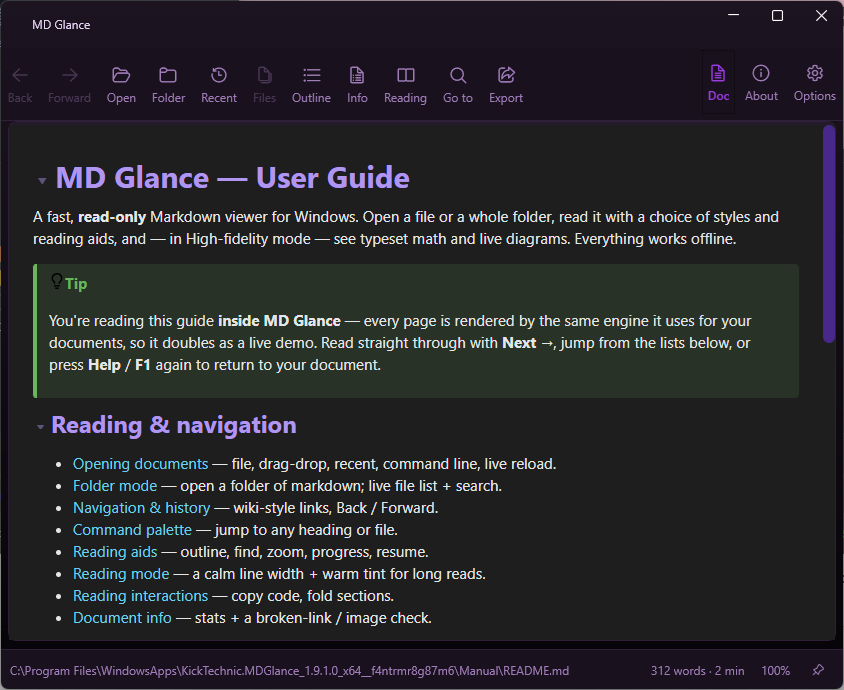
Task: Minimize the MD Glance window
Action: point(733,16)
